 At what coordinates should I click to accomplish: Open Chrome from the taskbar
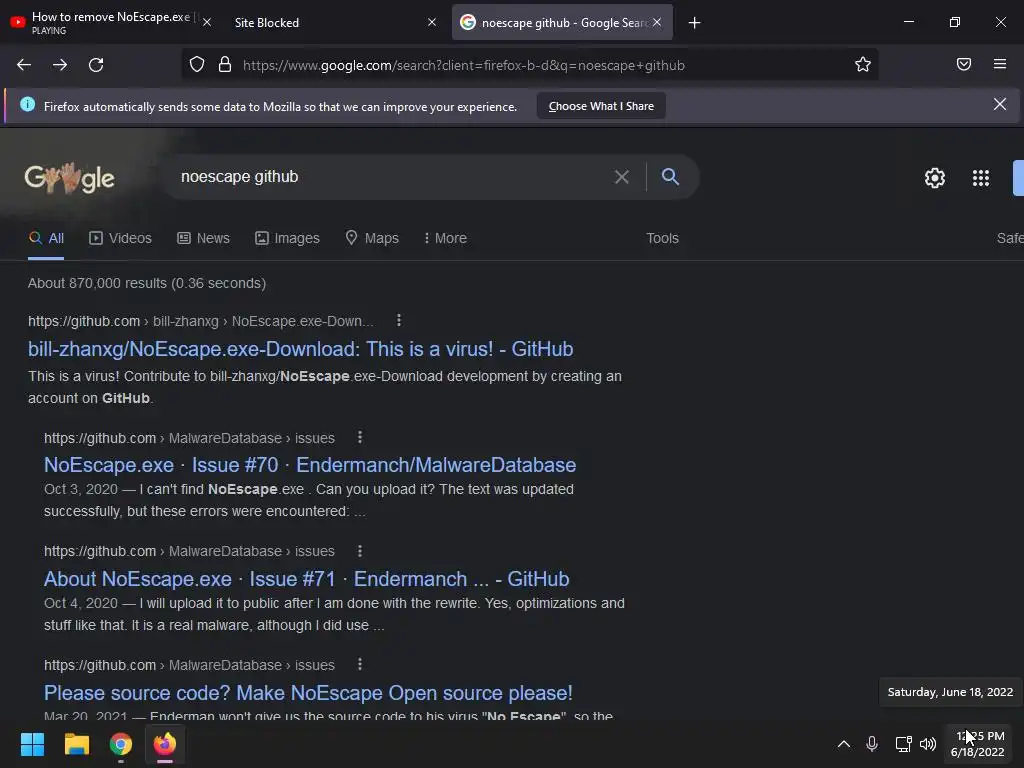(x=121, y=744)
